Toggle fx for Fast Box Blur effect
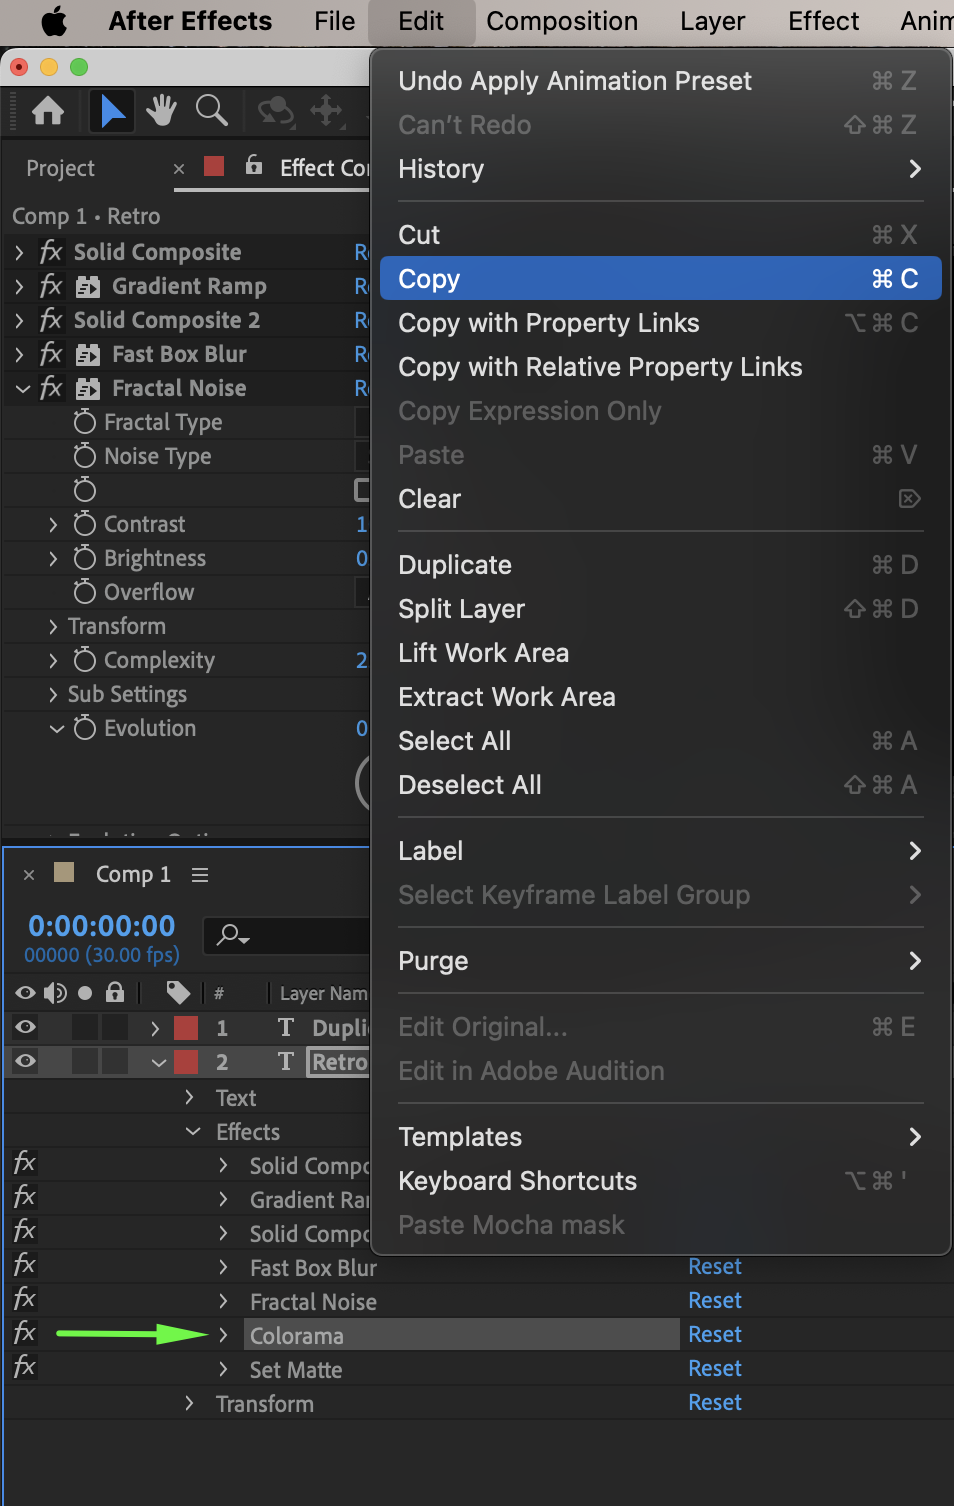The height and width of the screenshot is (1506, 954). [51, 354]
